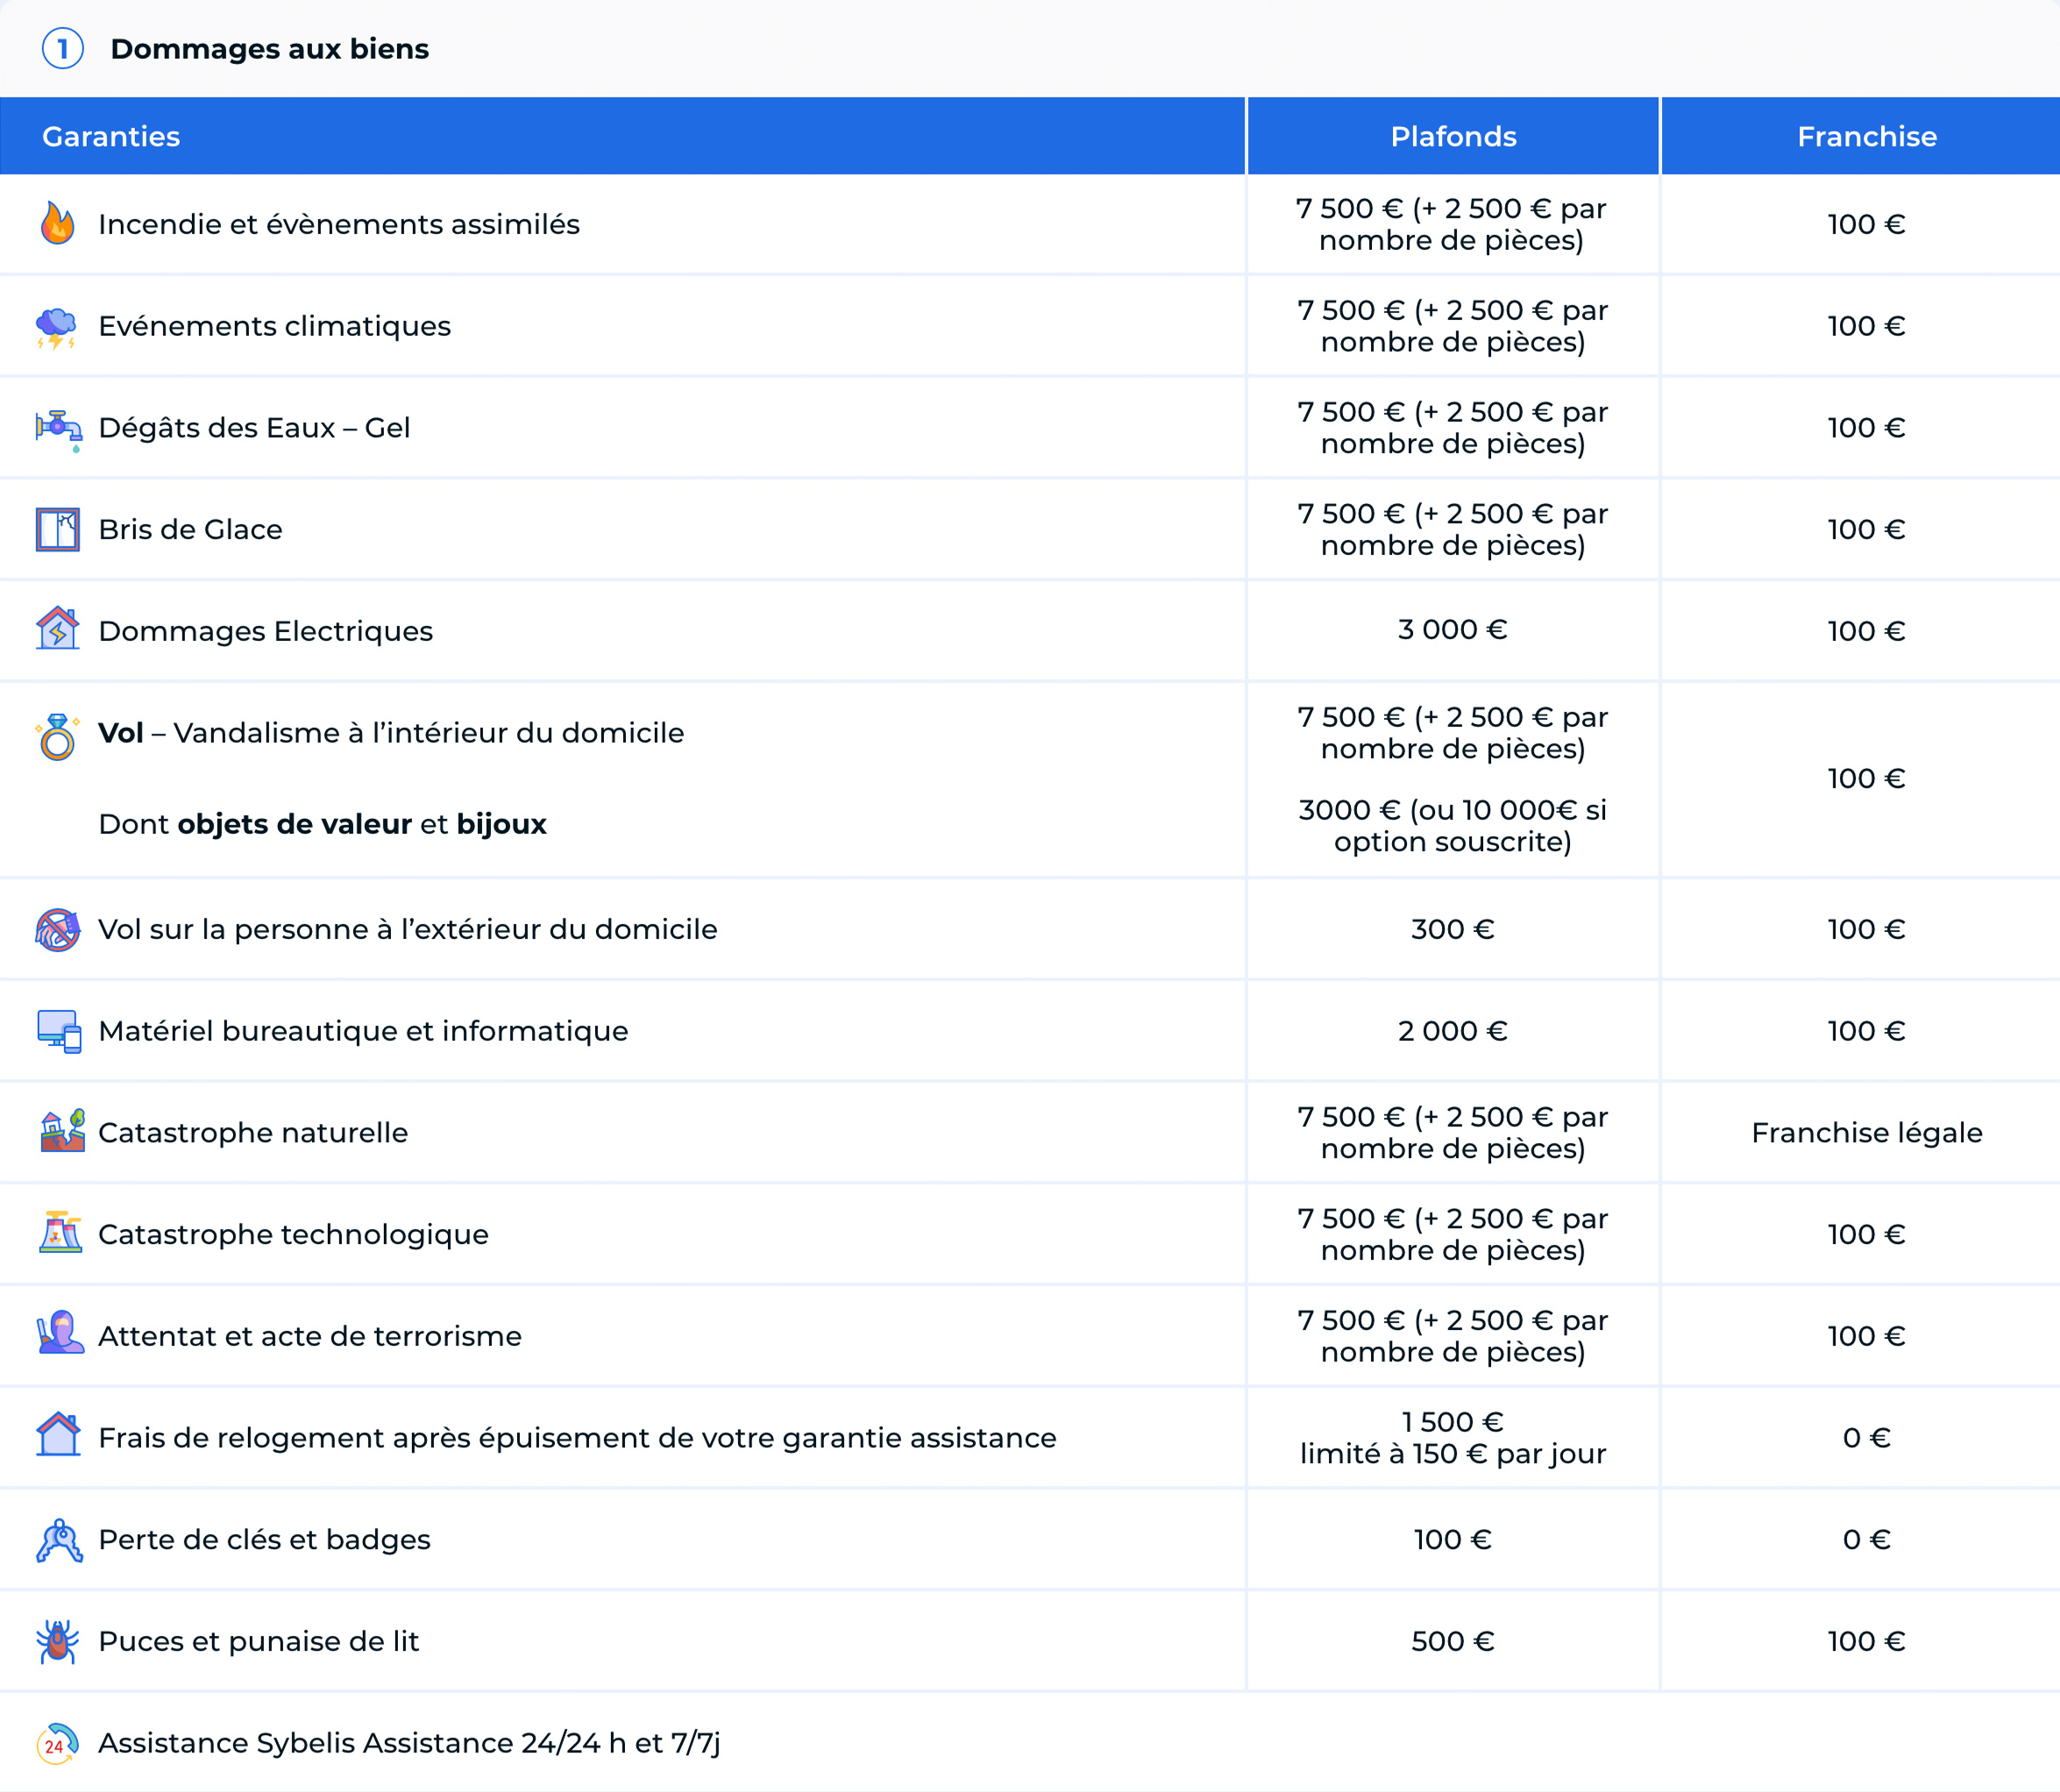Image resolution: width=2060 pixels, height=1792 pixels.
Task: Click the 24h Assistance Sybelis icon
Action: point(56,1742)
